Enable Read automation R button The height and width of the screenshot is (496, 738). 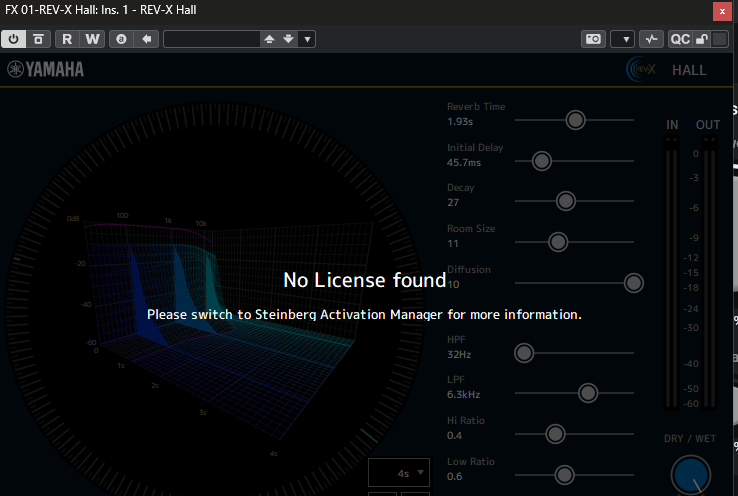(67, 39)
